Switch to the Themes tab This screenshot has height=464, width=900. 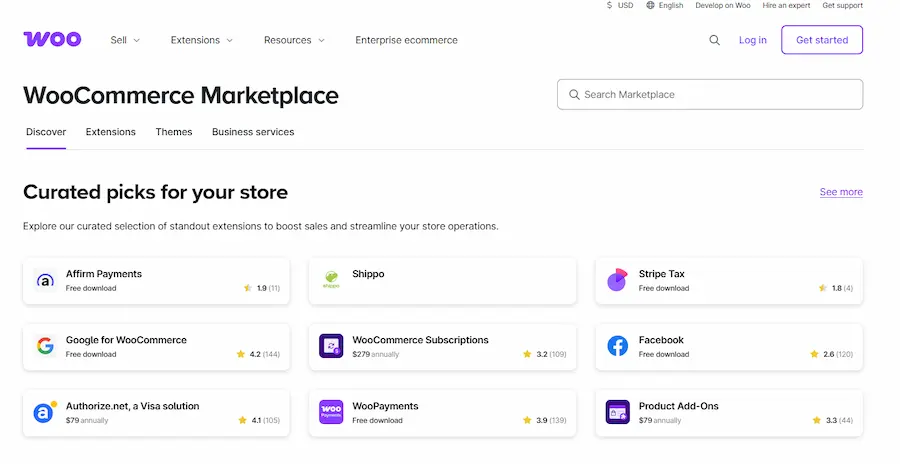click(174, 132)
